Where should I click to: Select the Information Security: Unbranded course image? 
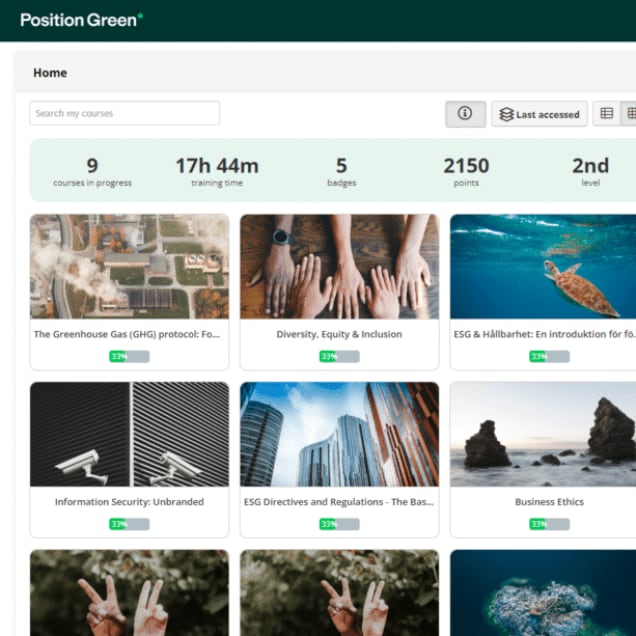(x=129, y=434)
